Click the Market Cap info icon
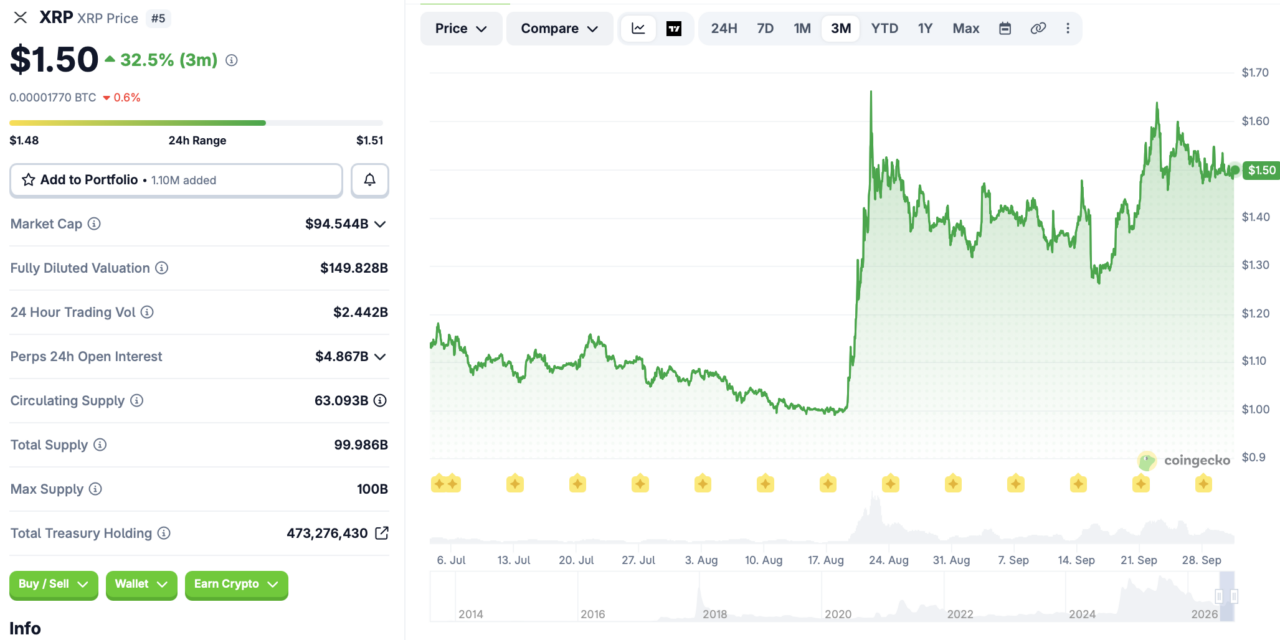Screen dimensions: 1280x640 point(94,224)
